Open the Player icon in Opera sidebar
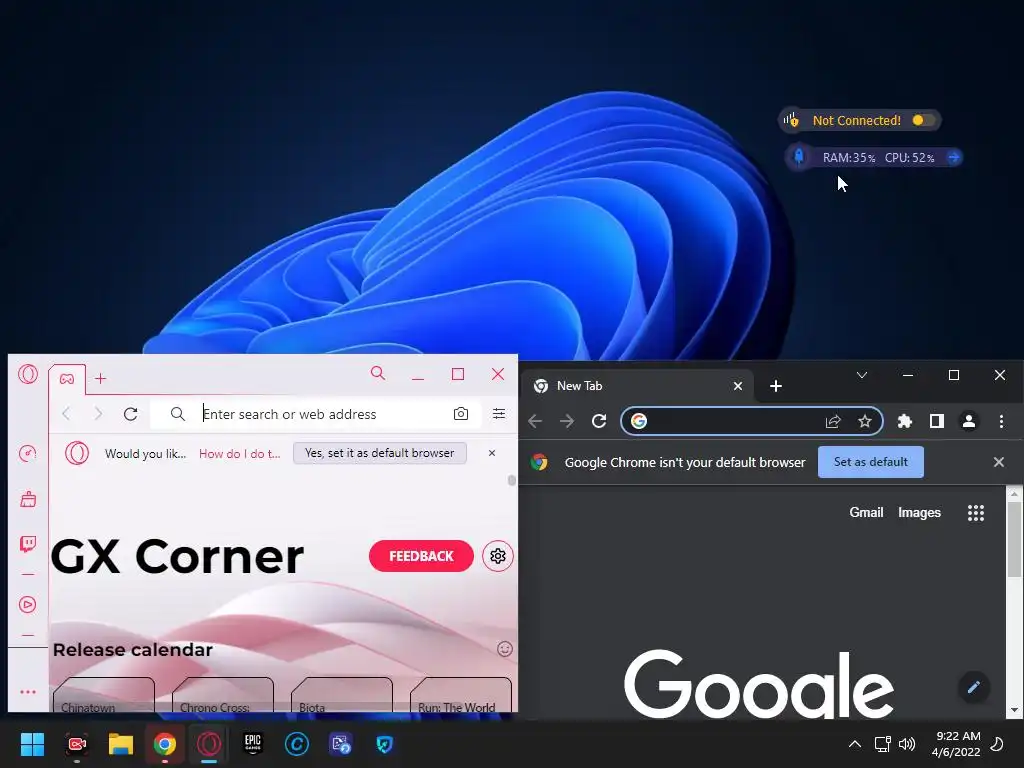This screenshot has width=1024, height=768. [x=27, y=605]
